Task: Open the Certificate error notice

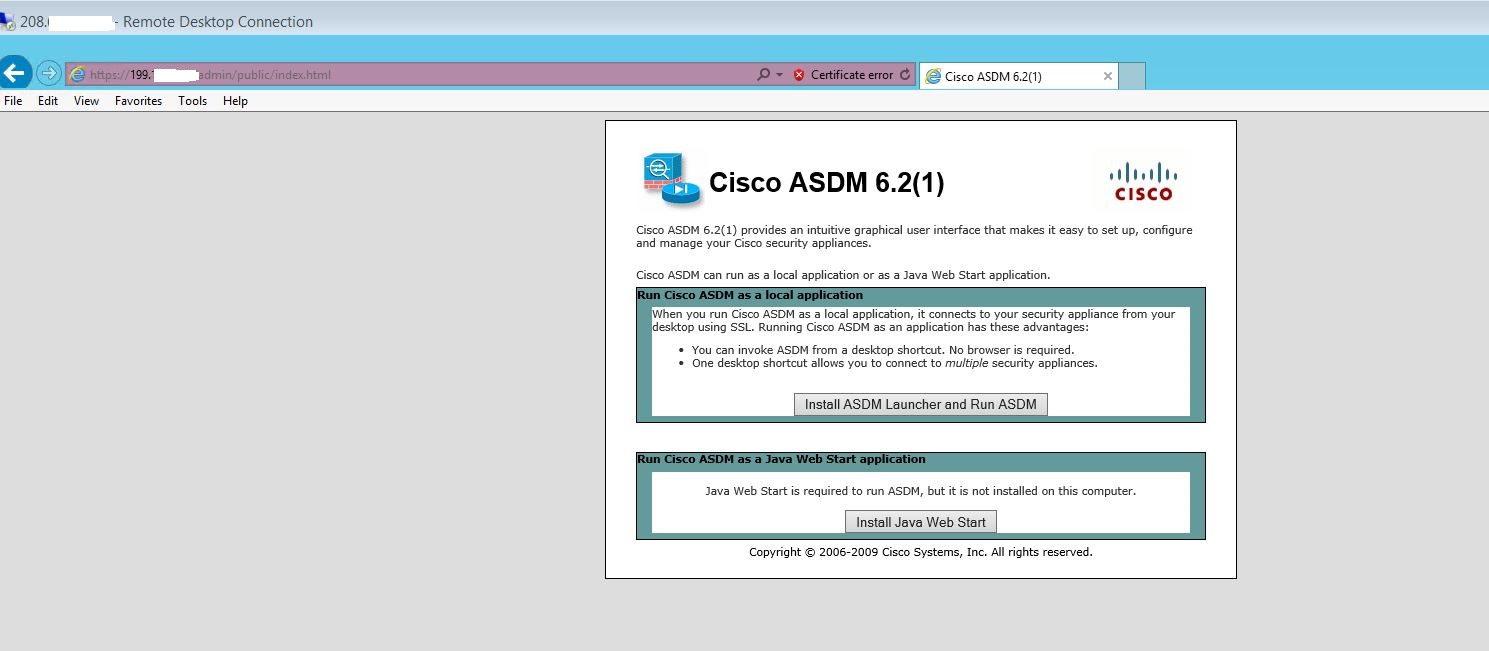Action: click(852, 75)
